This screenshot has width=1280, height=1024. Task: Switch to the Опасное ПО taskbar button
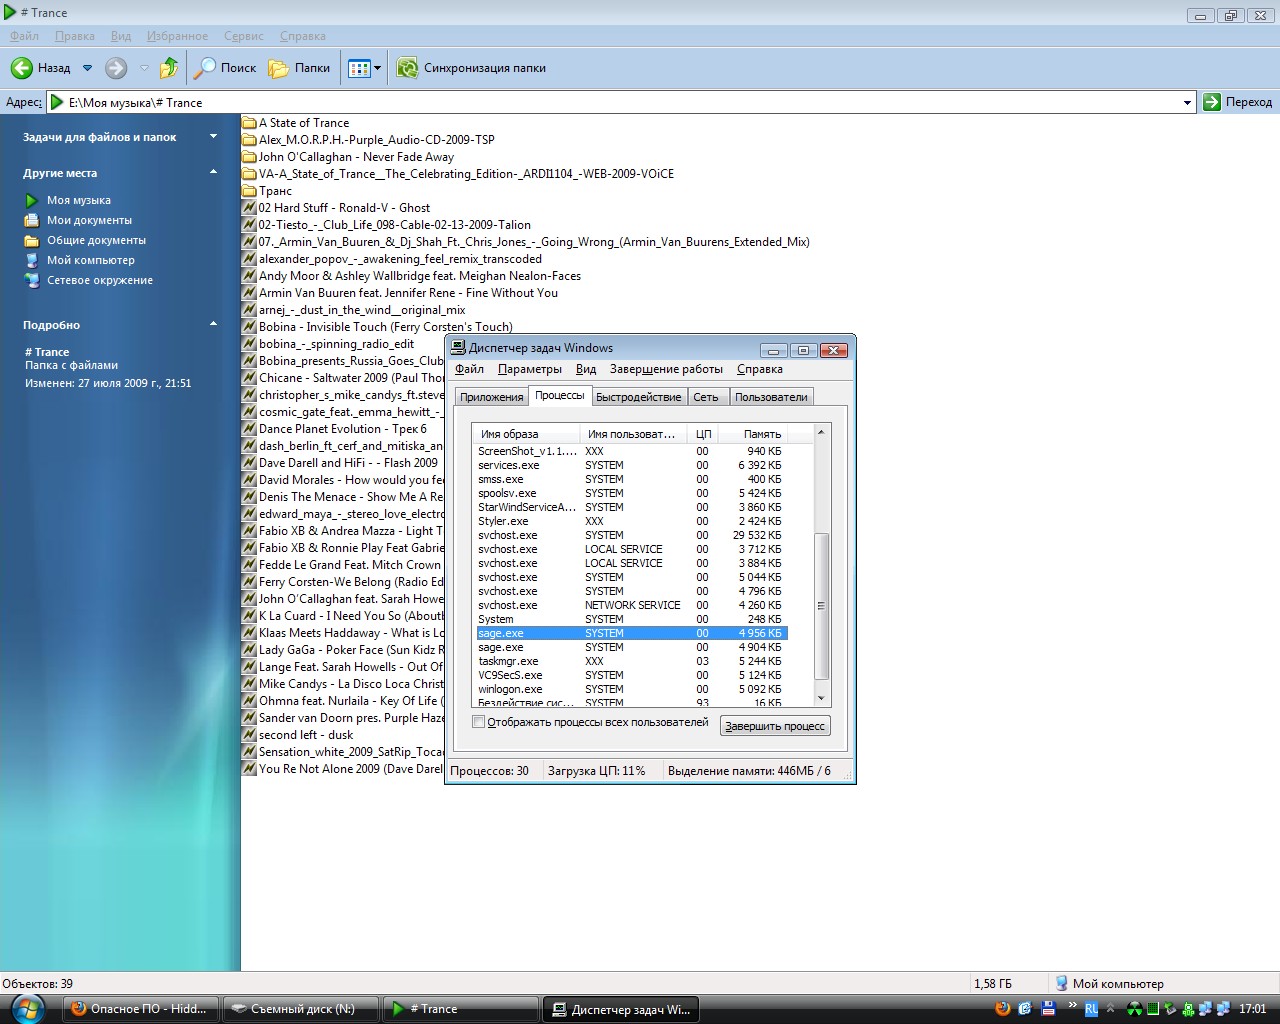tap(141, 1009)
